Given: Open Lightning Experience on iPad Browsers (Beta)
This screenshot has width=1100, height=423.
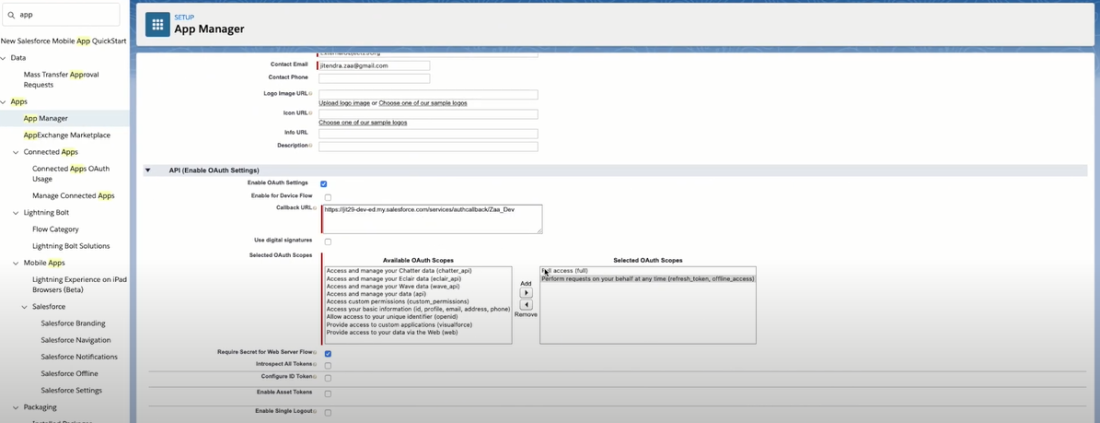Looking at the screenshot, I should coord(79,283).
